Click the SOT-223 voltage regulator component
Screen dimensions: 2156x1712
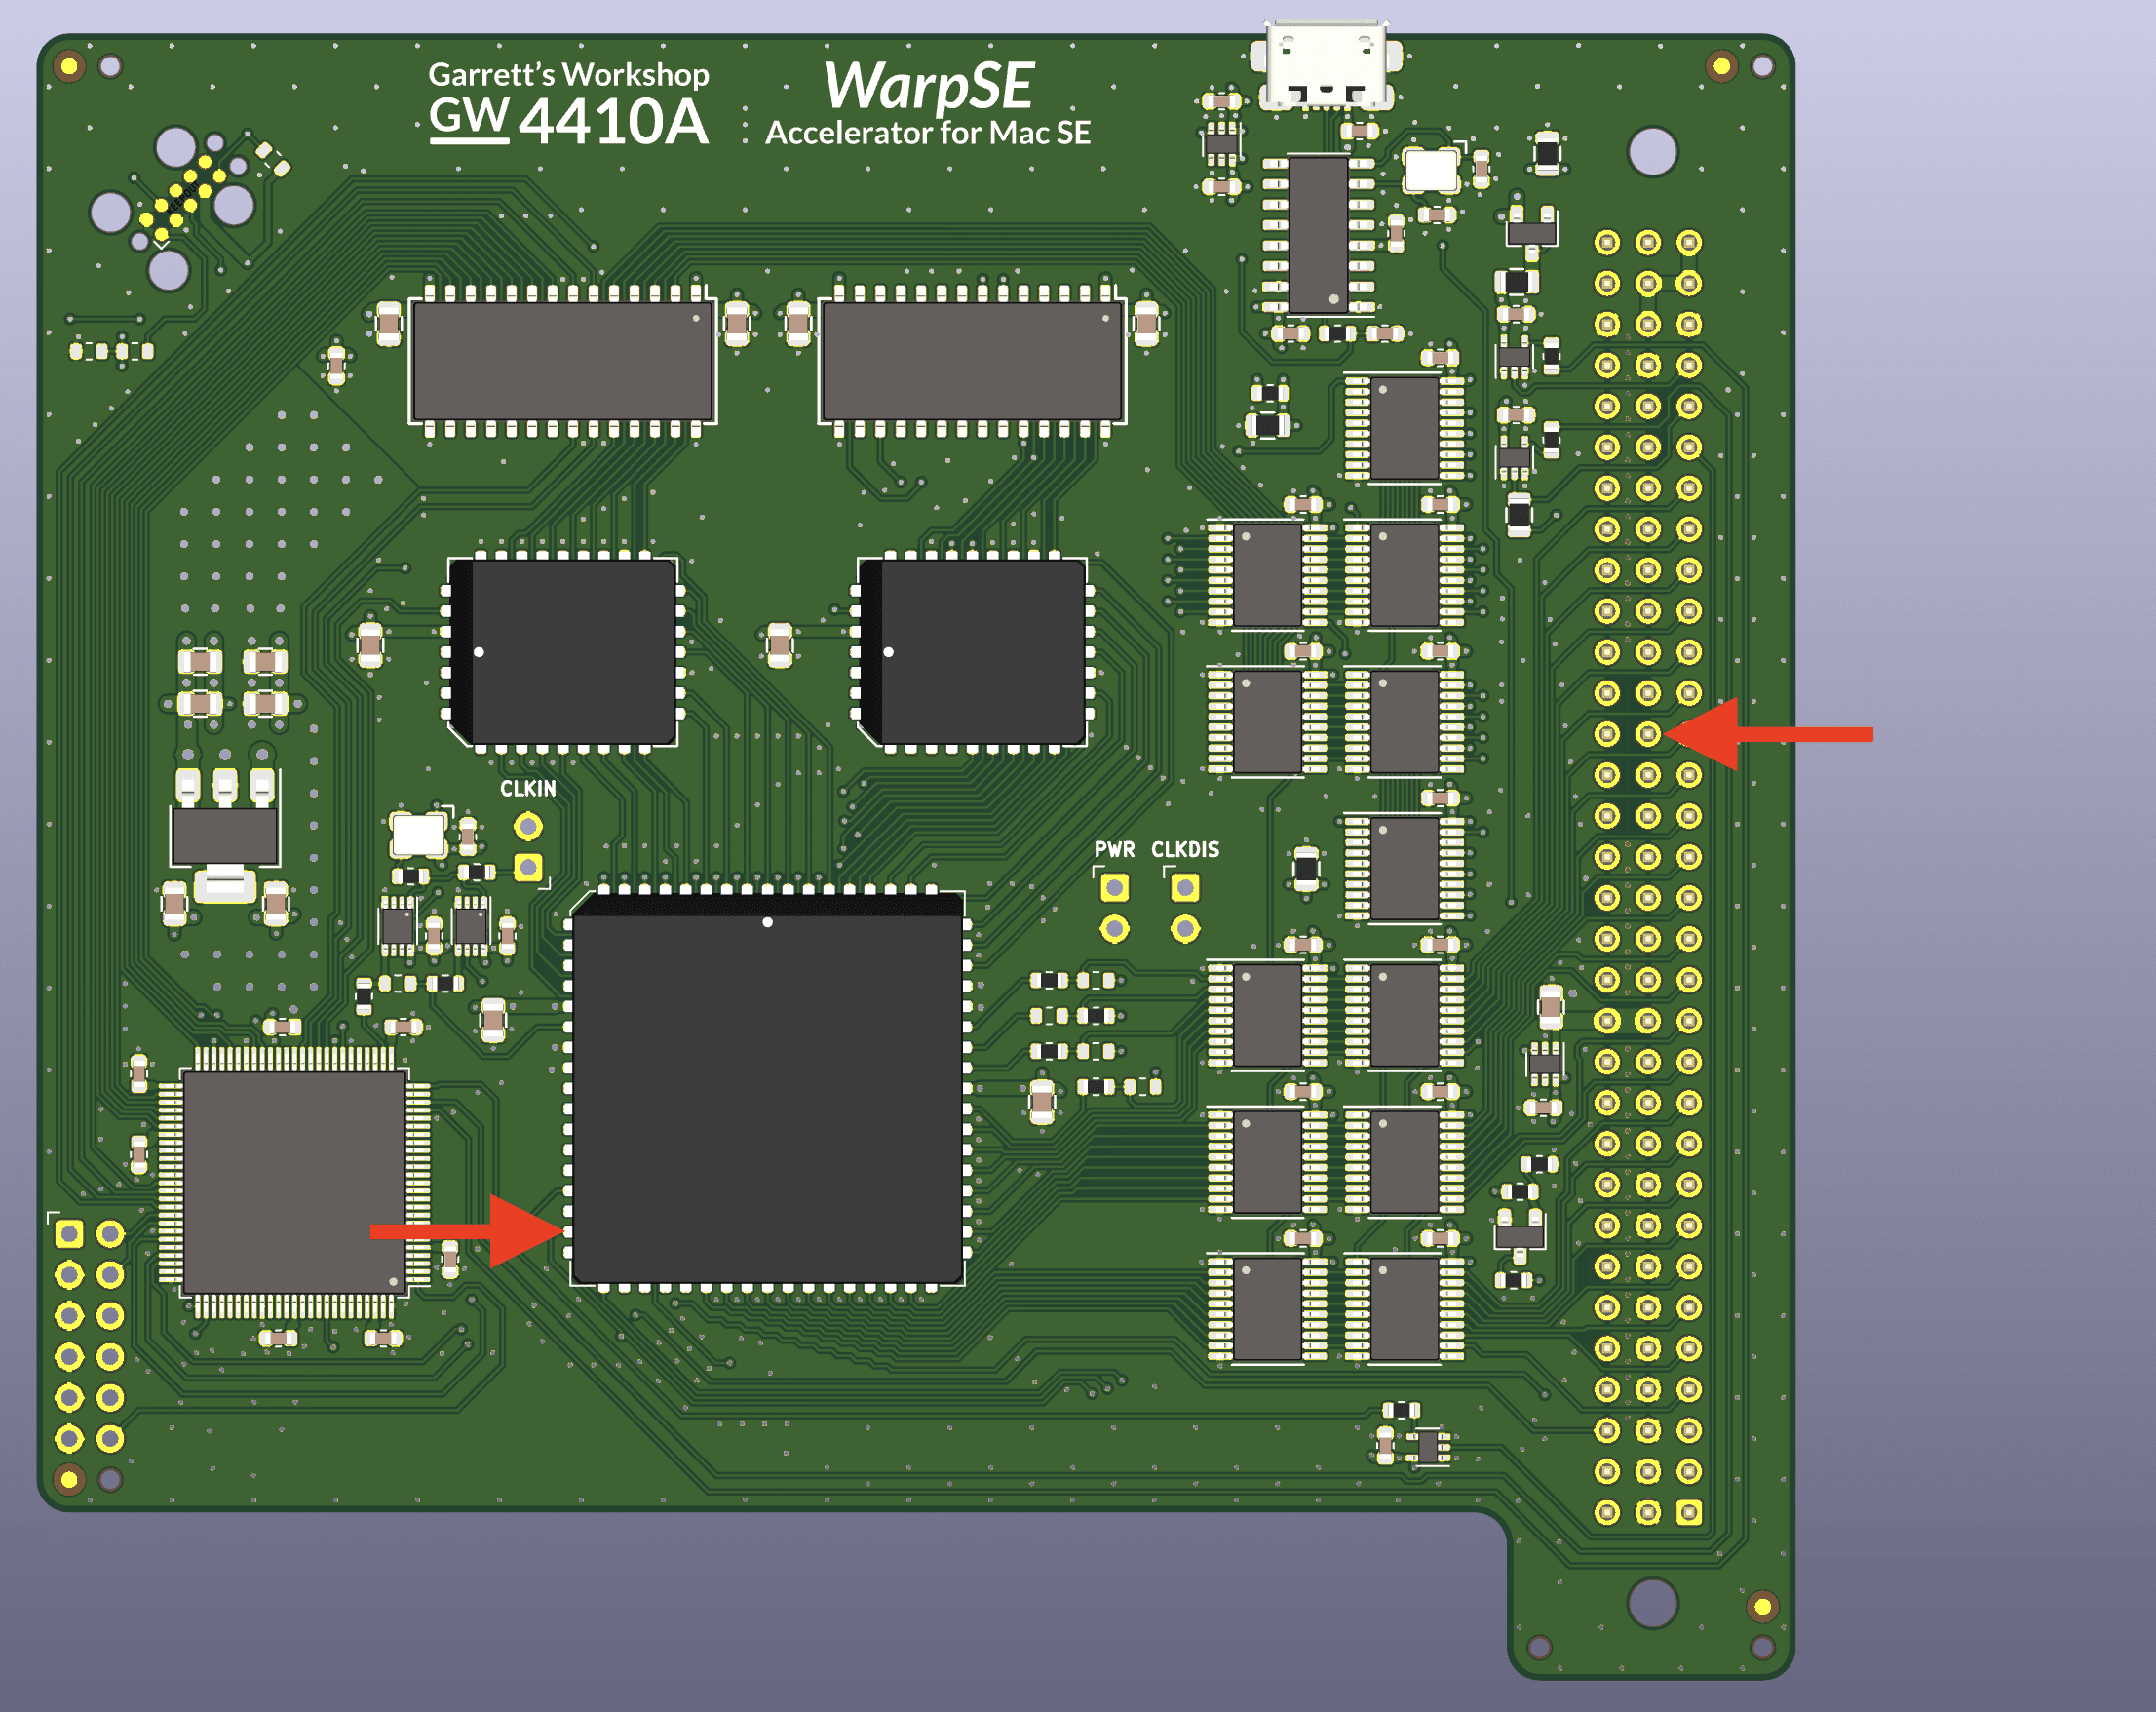(x=225, y=836)
